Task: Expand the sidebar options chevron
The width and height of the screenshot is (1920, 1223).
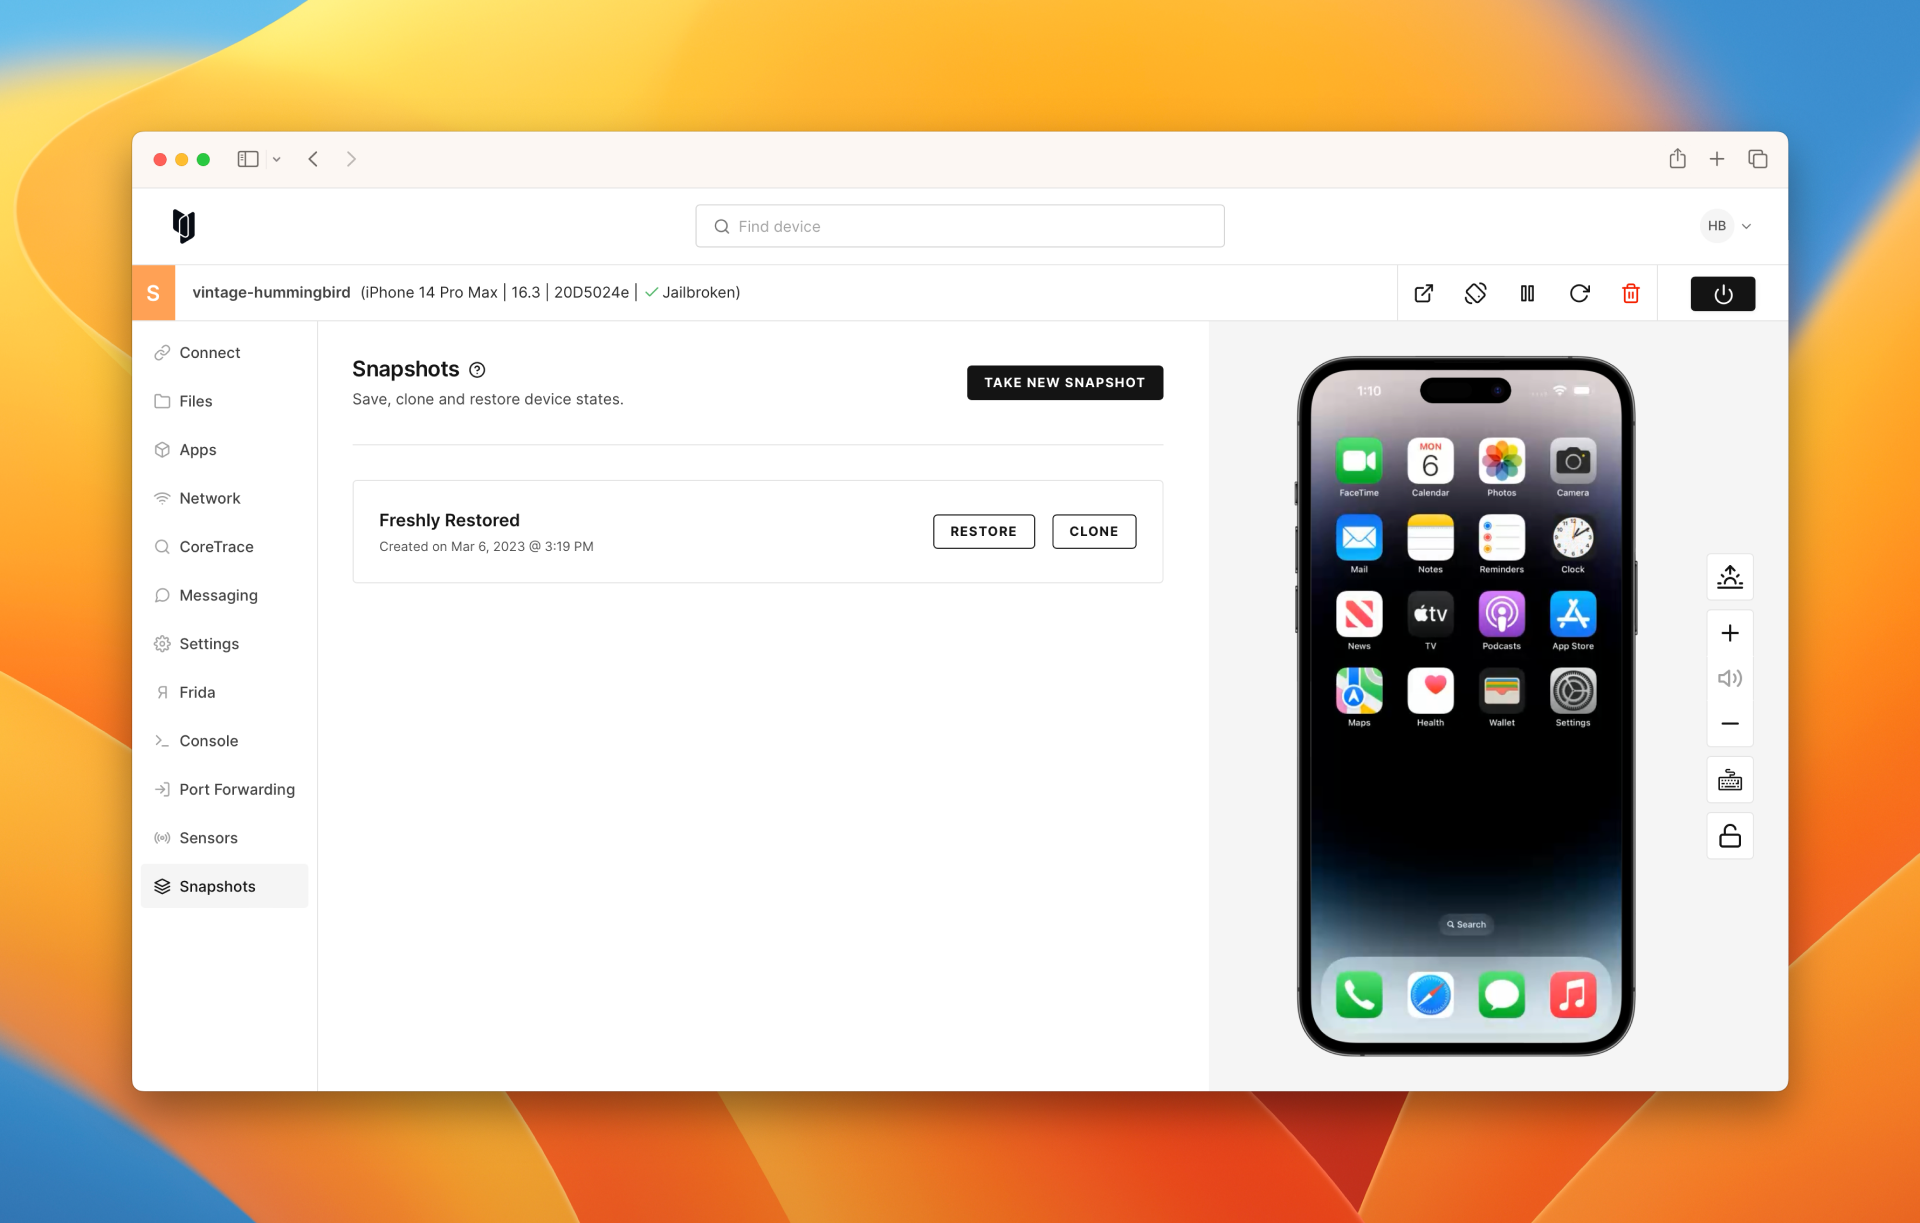Action: click(277, 159)
